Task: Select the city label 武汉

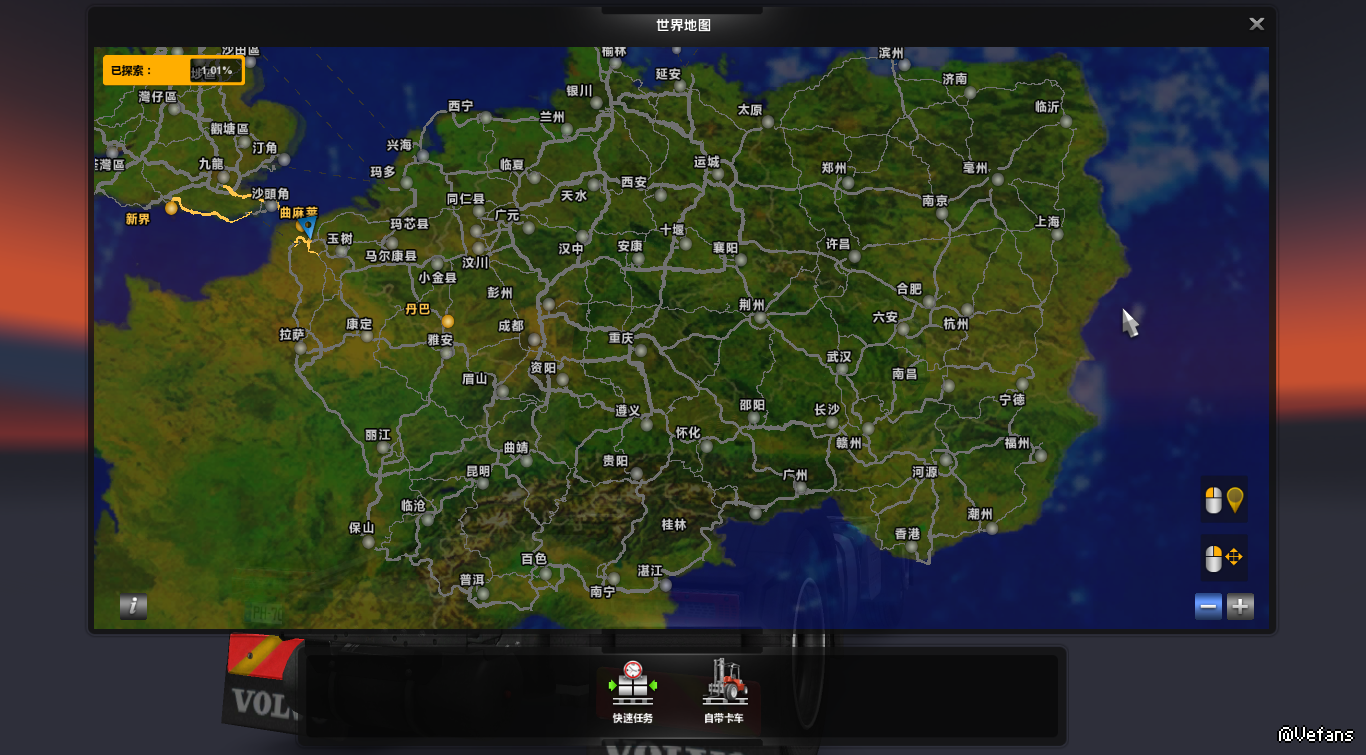Action: coord(839,357)
